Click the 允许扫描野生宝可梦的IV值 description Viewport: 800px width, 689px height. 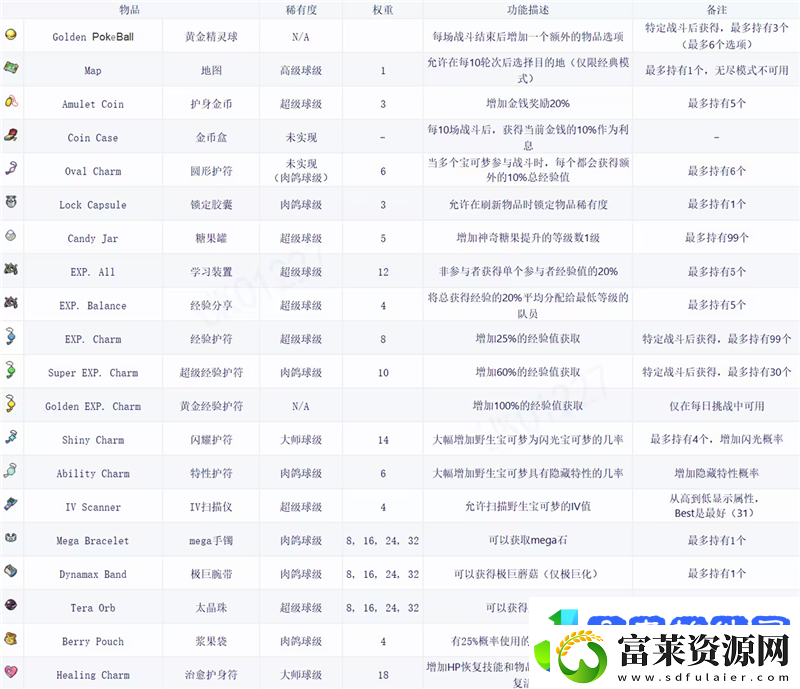tap(528, 507)
